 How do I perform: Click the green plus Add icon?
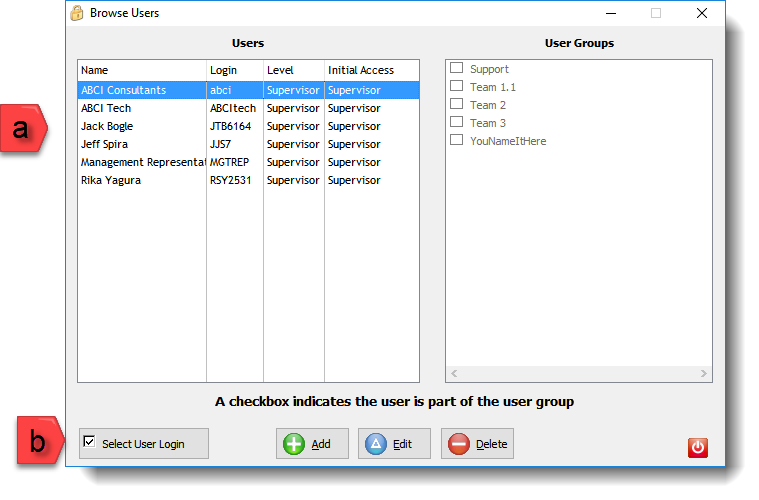pyautogui.click(x=294, y=444)
